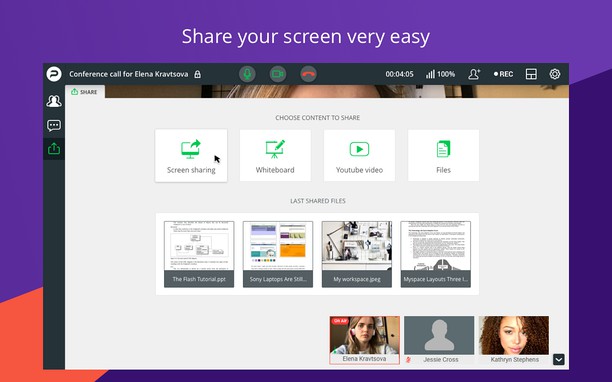Screen dimensions: 612x382
Task: End the call with the red phone button
Action: 308,74
